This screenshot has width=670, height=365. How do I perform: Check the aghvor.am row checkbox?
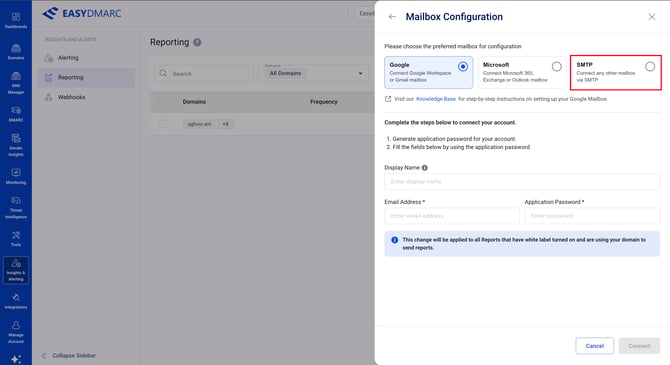163,124
